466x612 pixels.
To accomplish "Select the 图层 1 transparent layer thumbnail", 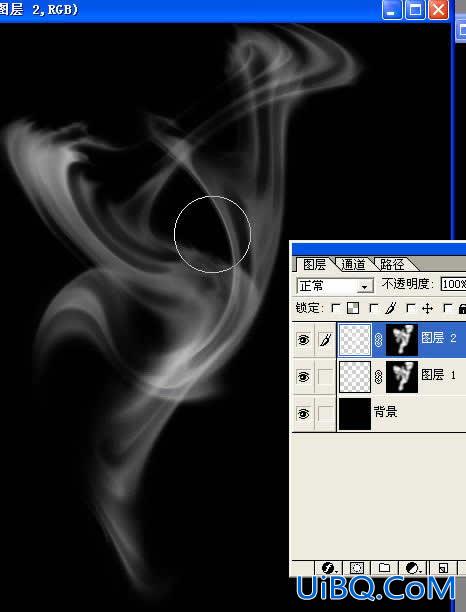I will click(355, 377).
